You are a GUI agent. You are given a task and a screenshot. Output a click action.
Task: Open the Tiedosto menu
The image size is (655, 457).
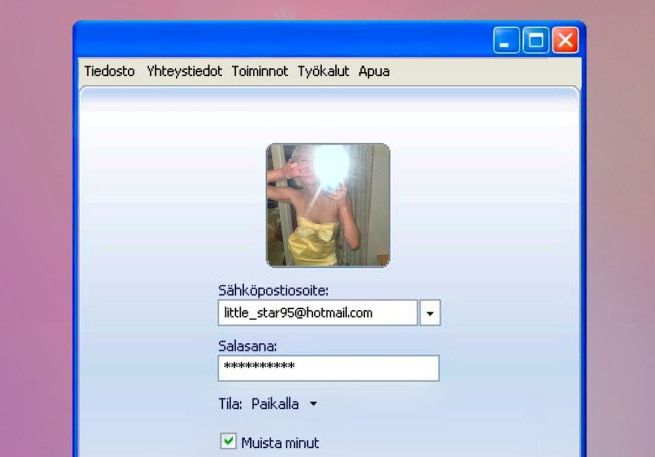pos(109,71)
